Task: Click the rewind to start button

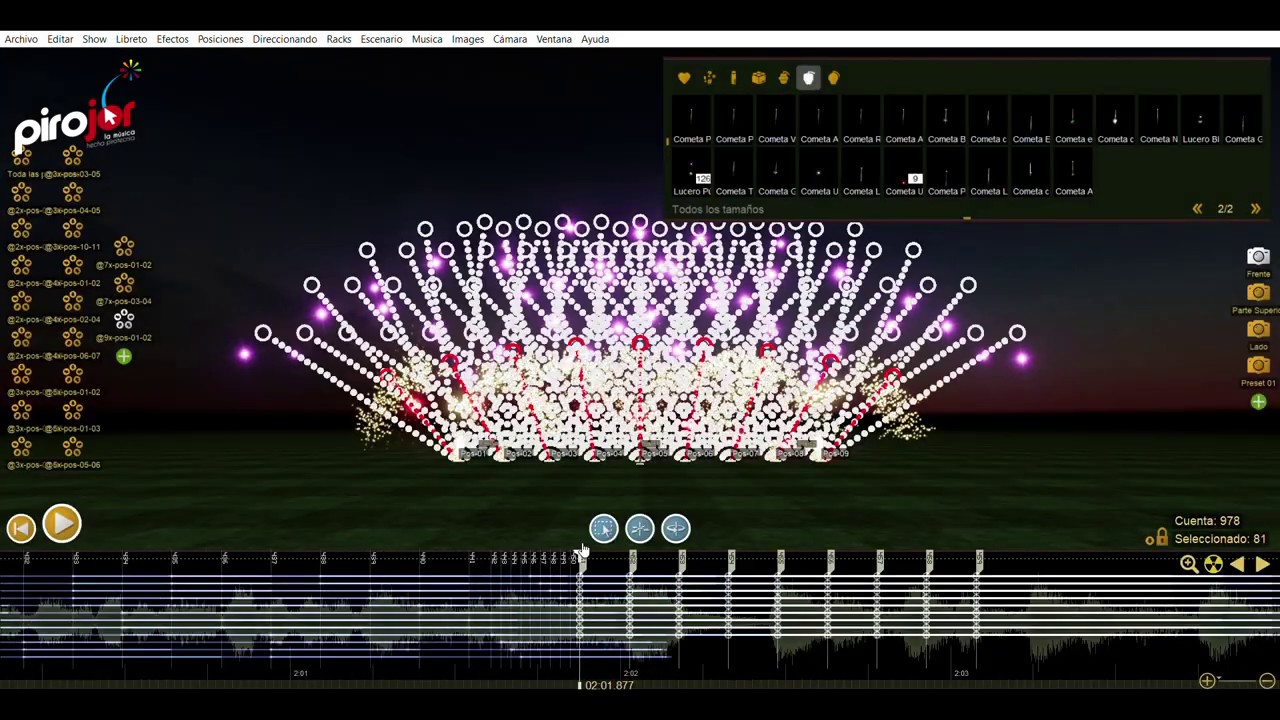Action: tap(21, 528)
